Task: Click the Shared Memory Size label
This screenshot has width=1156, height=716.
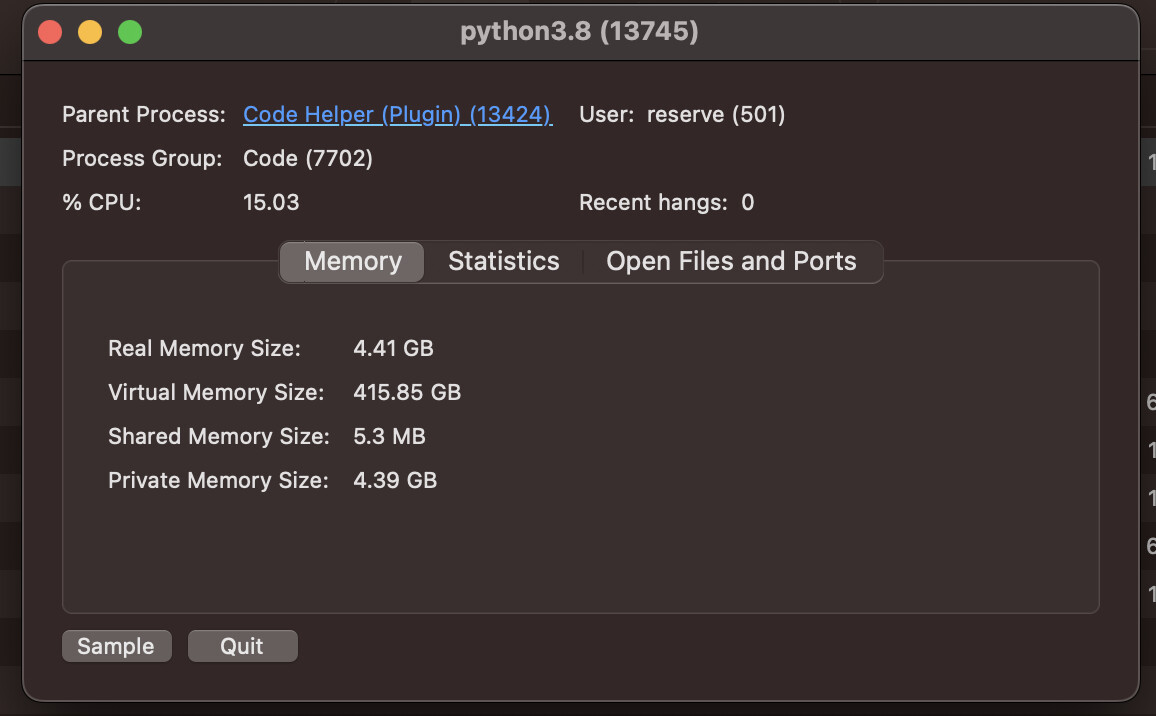Action: (x=219, y=437)
